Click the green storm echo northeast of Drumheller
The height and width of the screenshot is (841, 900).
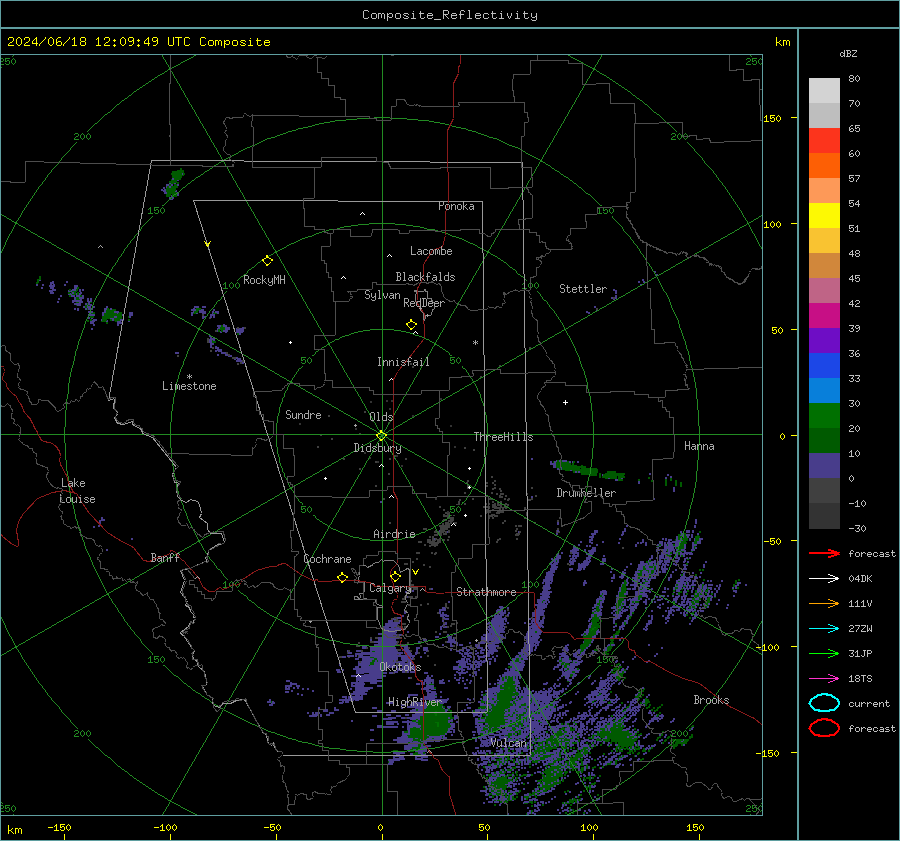pyautogui.click(x=588, y=470)
